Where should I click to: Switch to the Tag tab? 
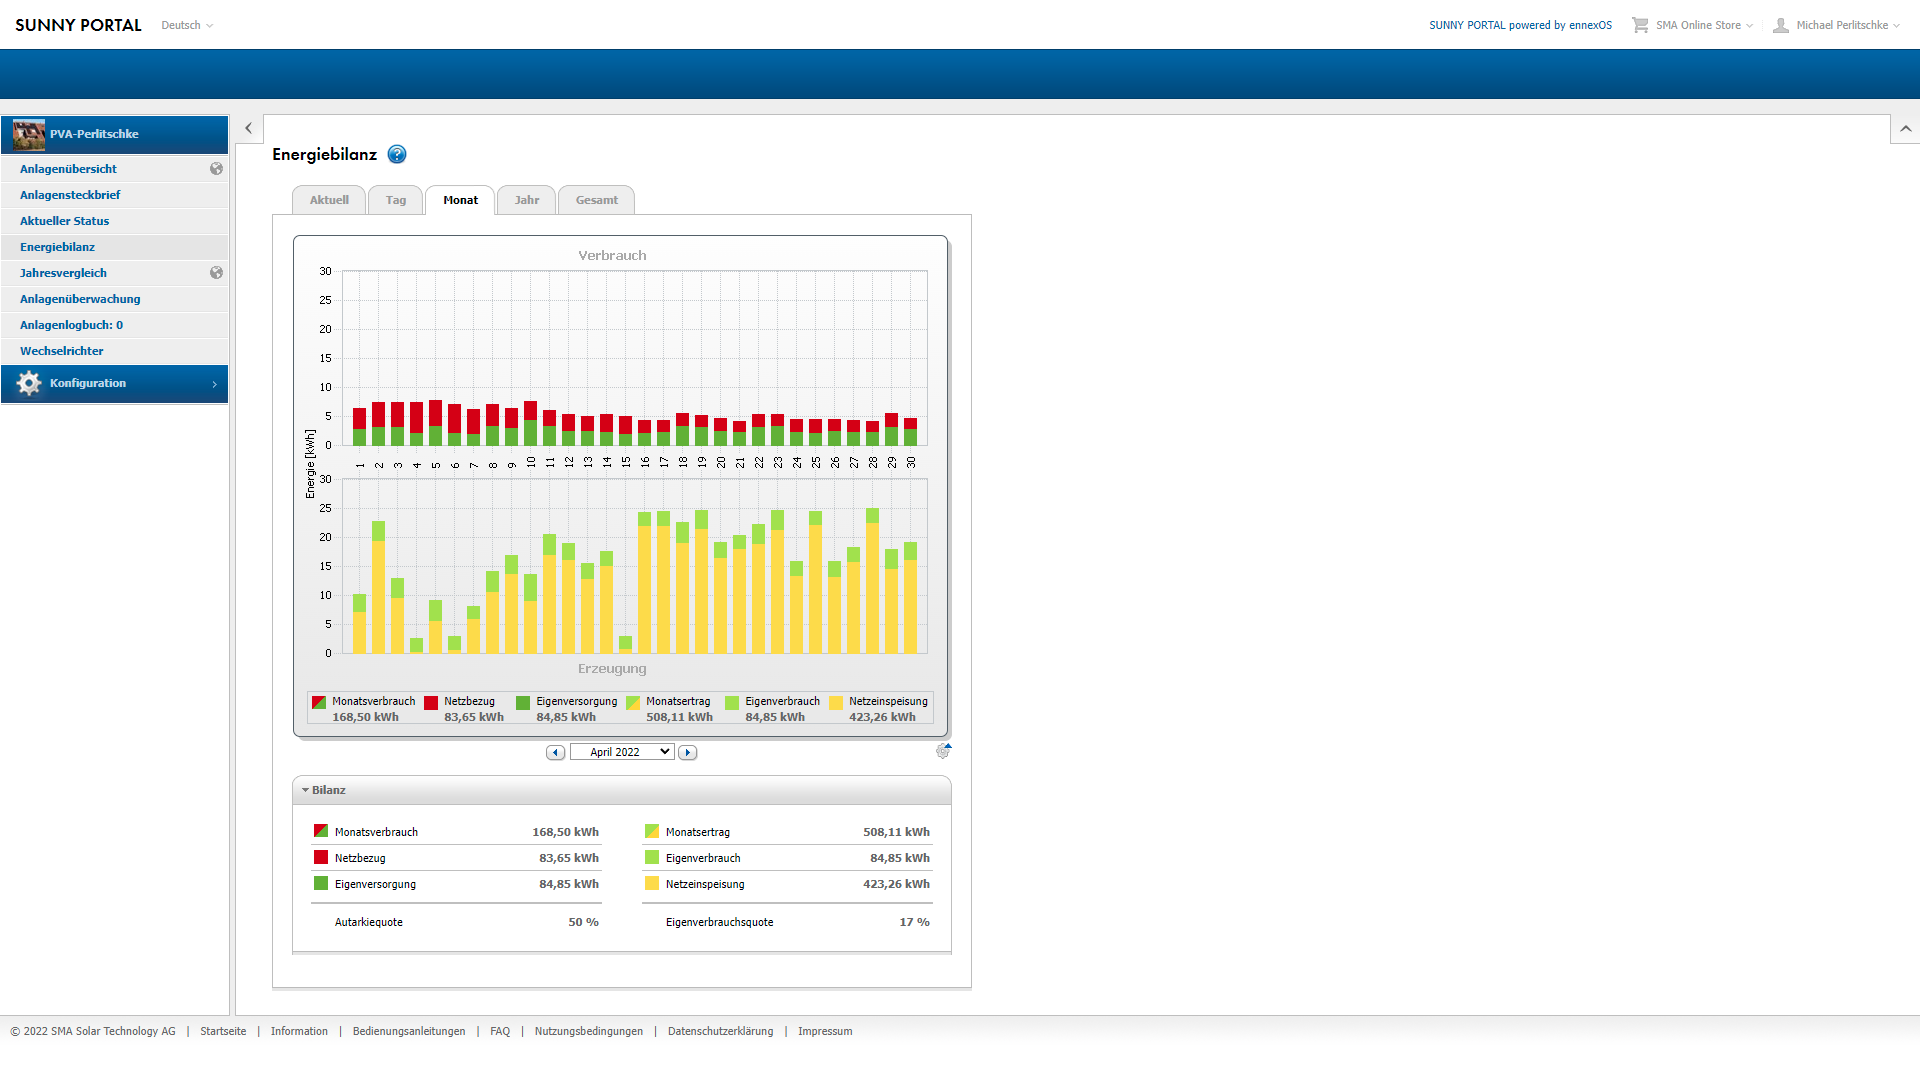(396, 200)
